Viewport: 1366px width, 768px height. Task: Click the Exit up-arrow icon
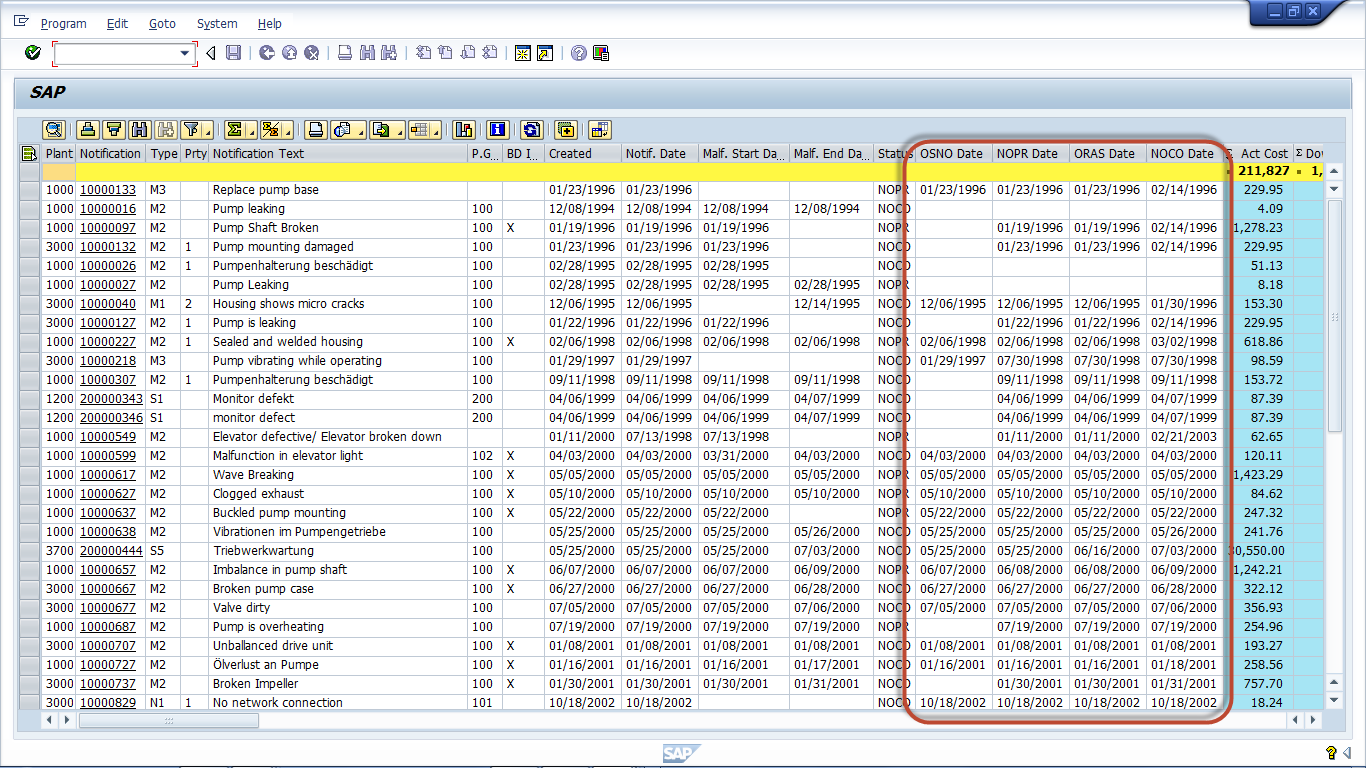pos(289,53)
